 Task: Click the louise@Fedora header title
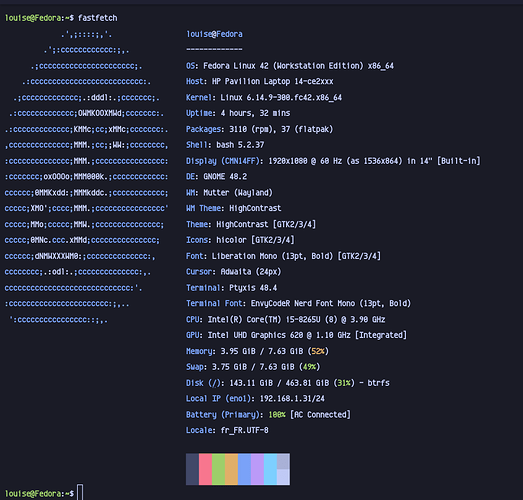[x=214, y=34]
